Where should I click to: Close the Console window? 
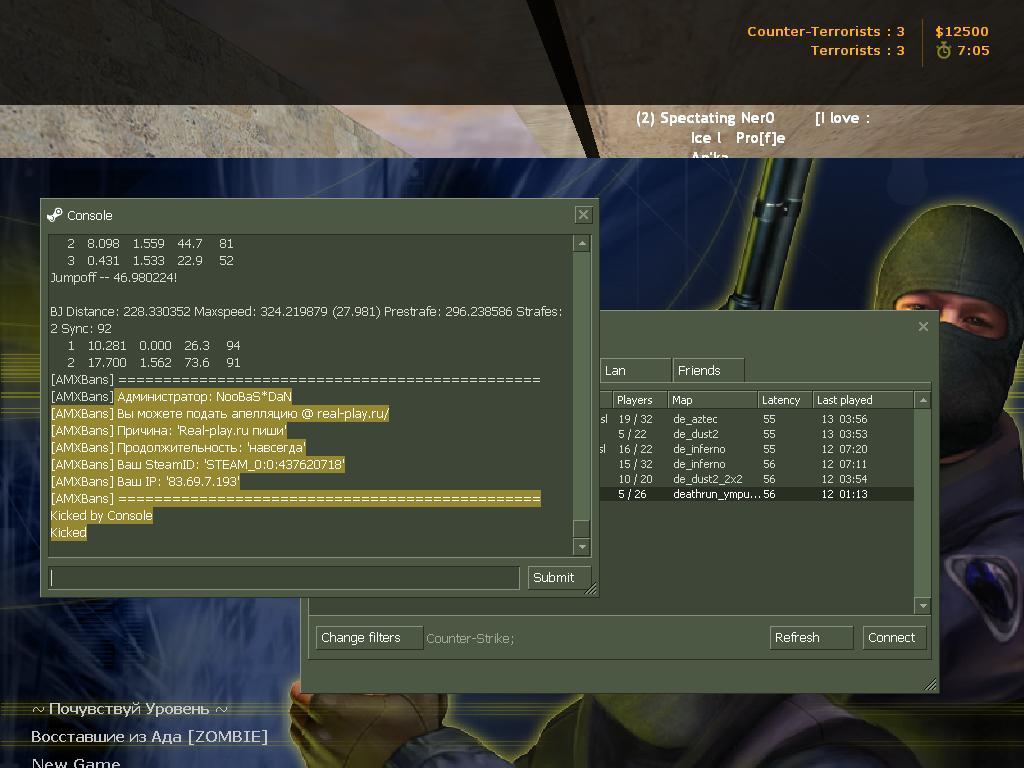point(583,215)
